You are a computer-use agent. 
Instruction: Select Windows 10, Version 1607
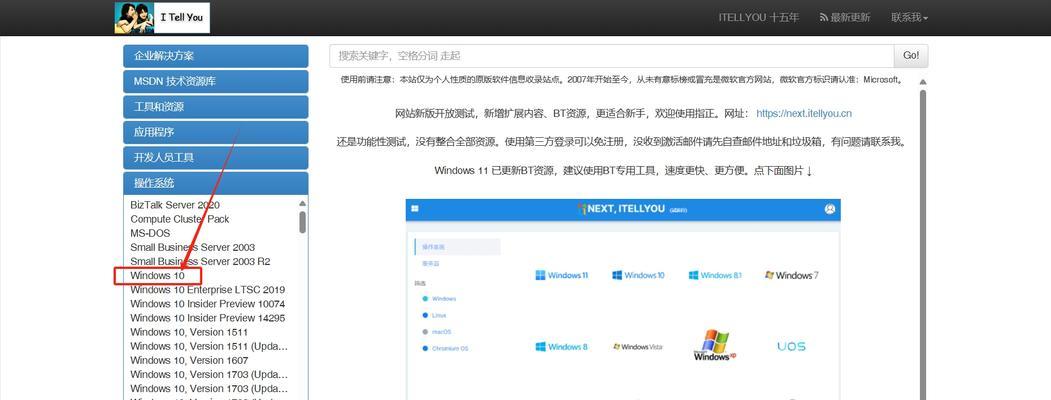188,360
